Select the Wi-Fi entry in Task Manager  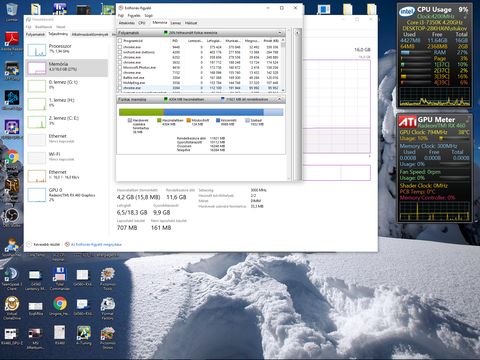(67, 158)
